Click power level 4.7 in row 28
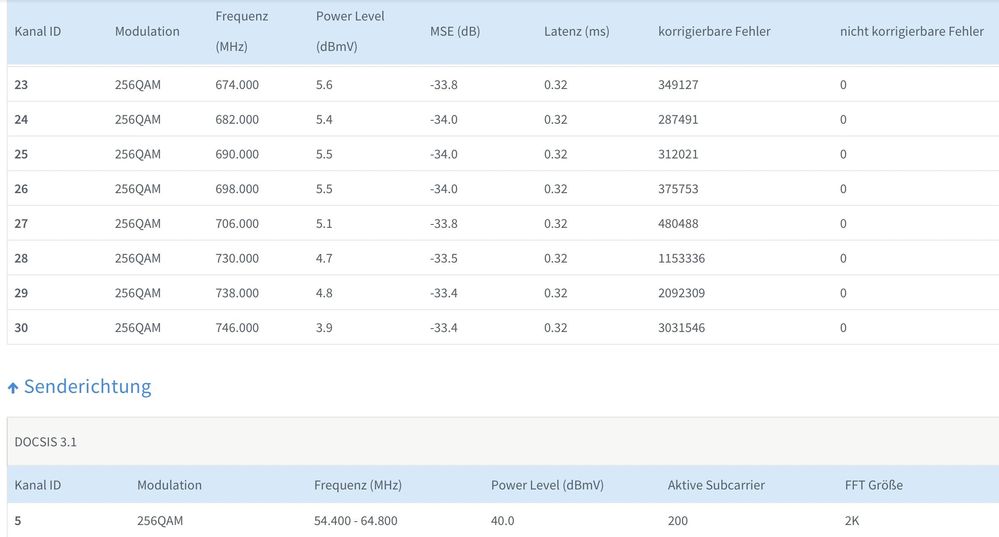This screenshot has width=999, height=537. 324,258
